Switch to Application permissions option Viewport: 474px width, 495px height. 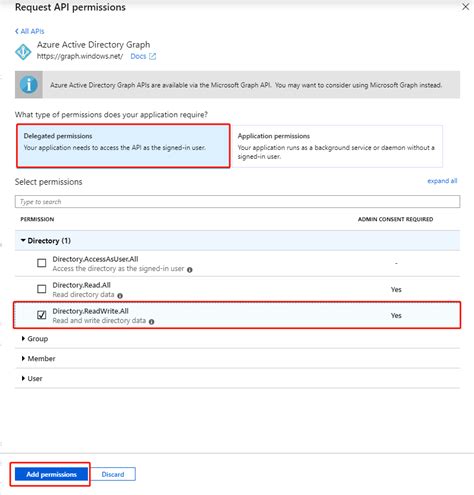tap(337, 146)
